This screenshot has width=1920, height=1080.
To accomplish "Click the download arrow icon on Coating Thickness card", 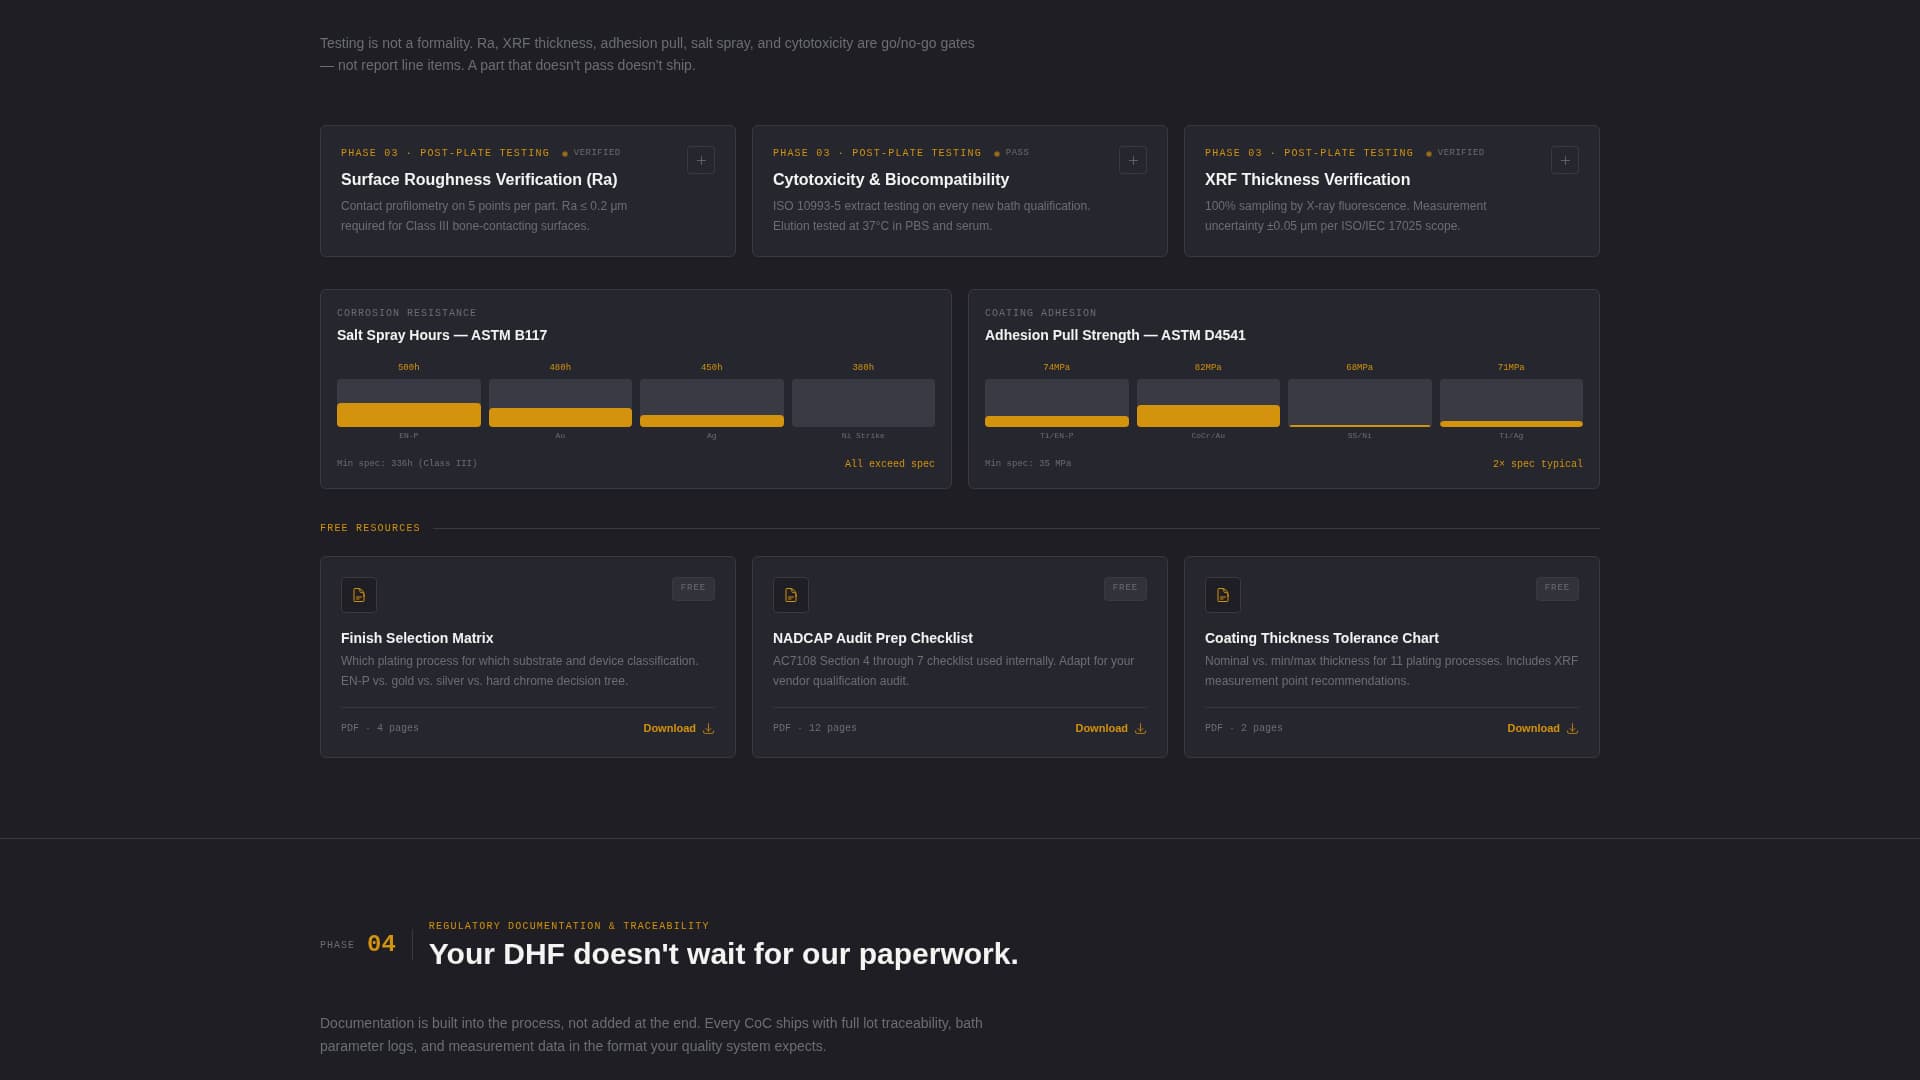I will (1572, 729).
